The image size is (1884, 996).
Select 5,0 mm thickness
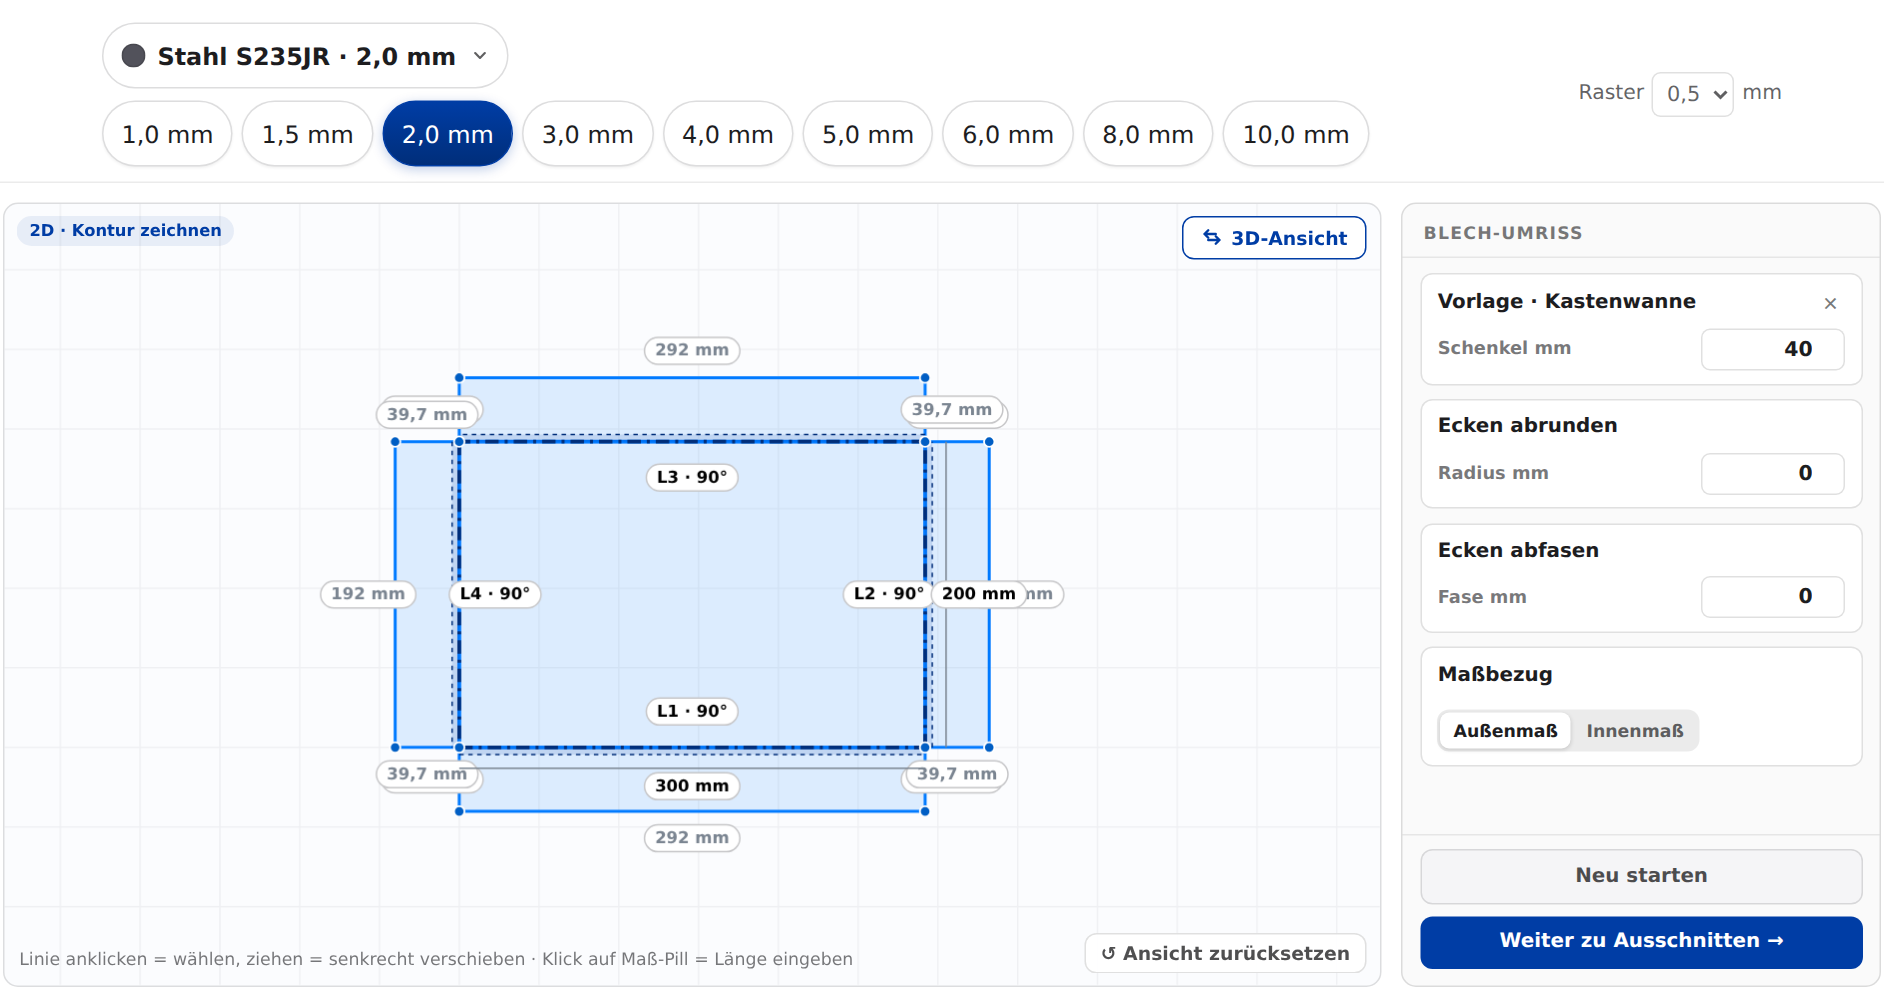click(868, 134)
